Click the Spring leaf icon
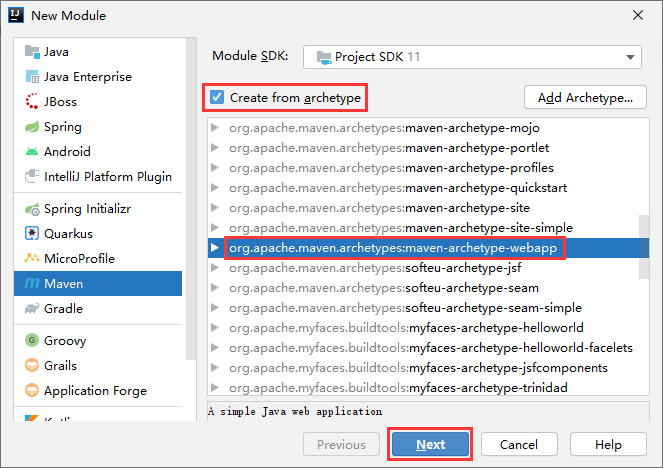 pos(32,127)
